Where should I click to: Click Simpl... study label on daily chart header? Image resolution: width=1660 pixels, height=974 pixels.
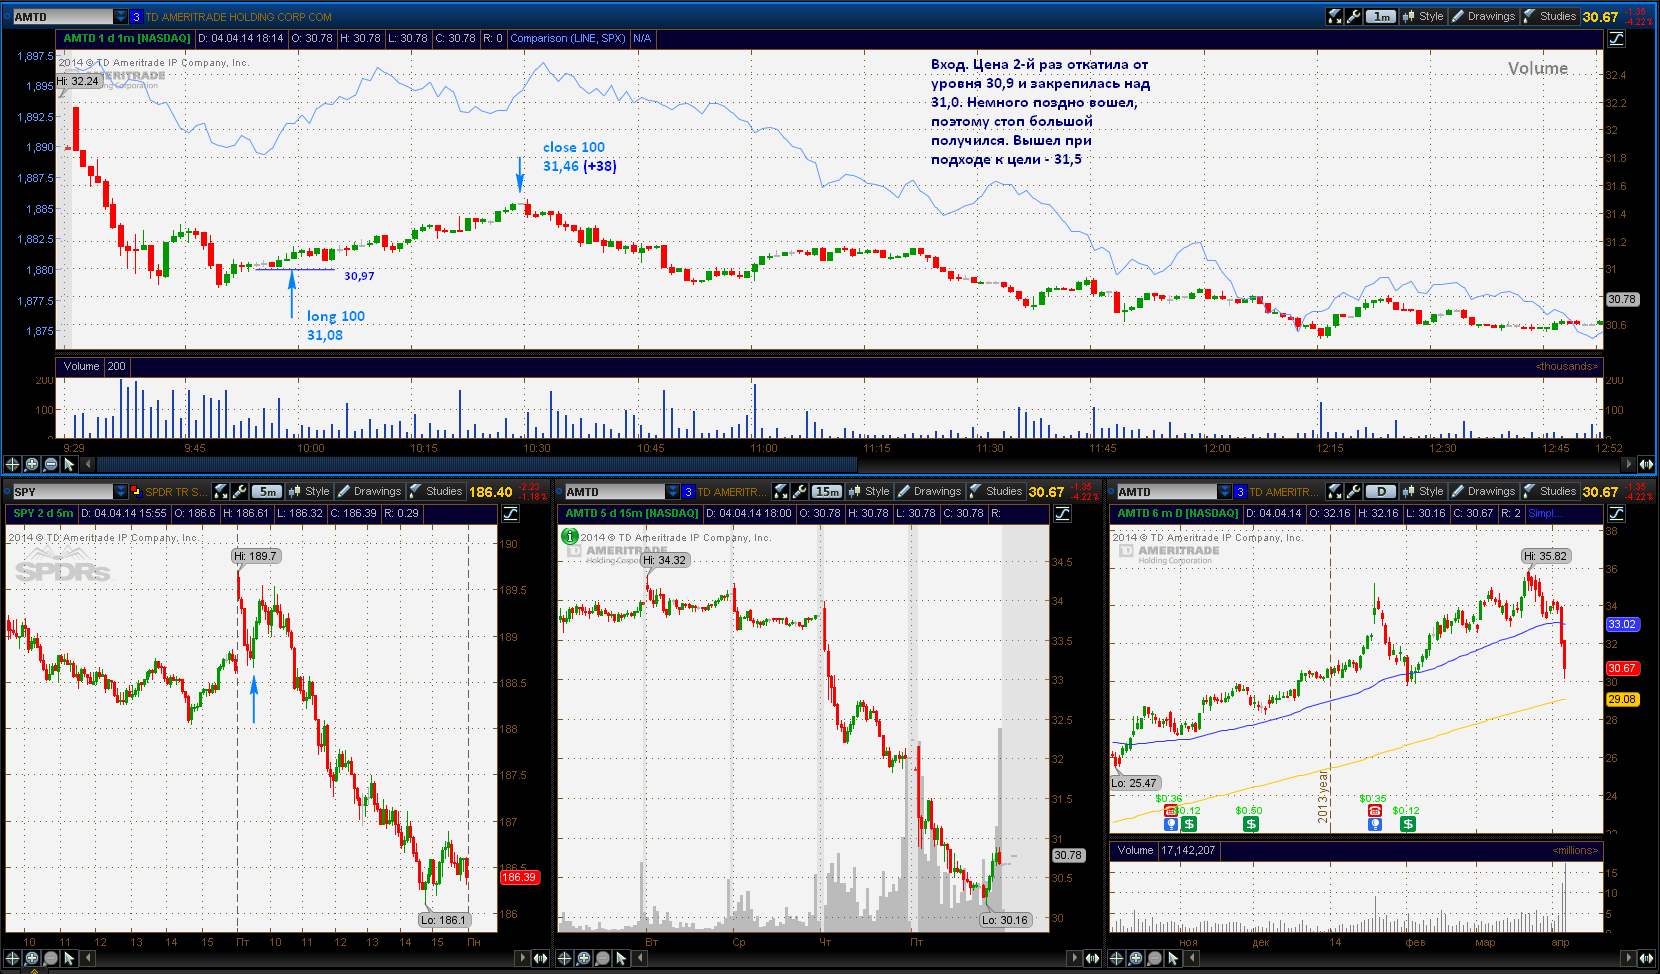[x=1545, y=513]
